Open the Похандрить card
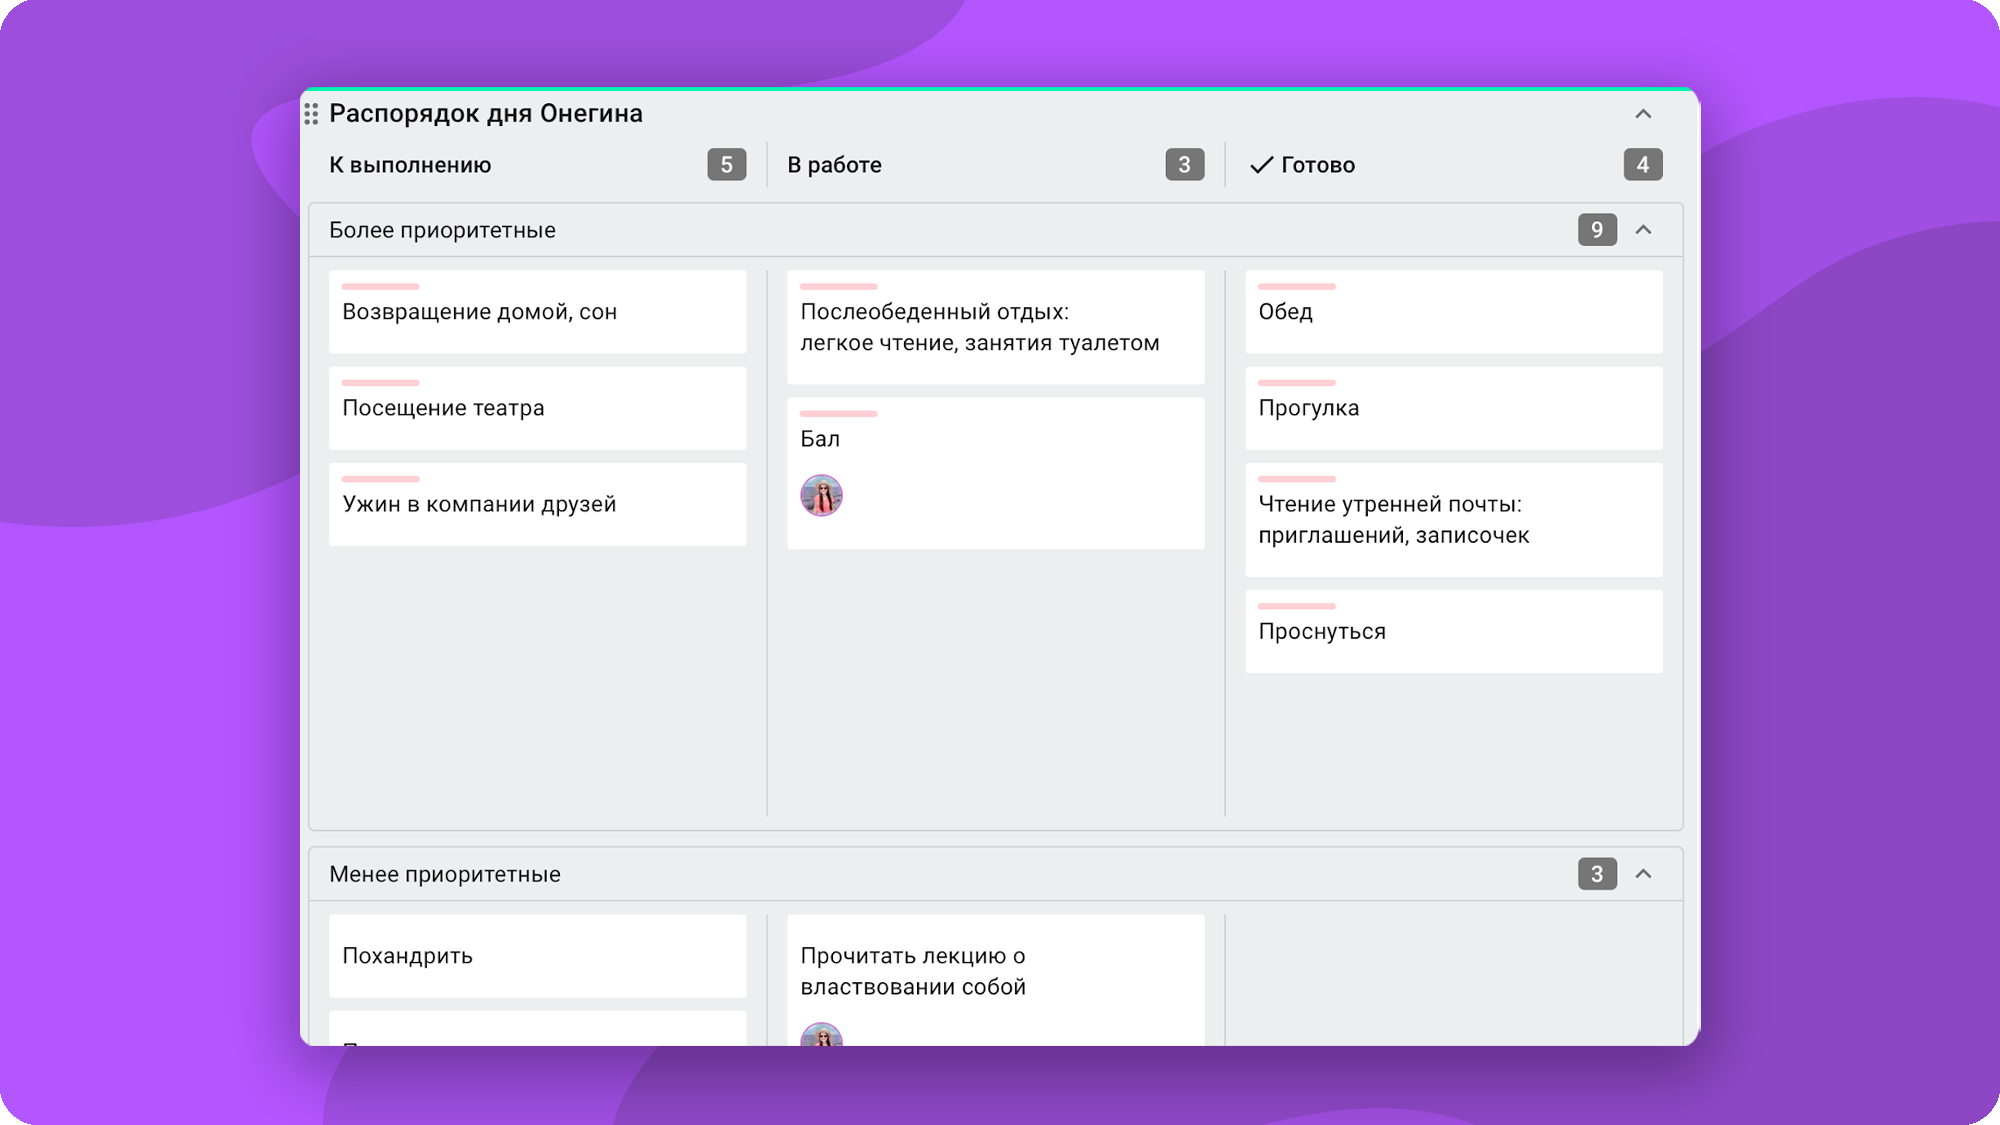 pos(538,956)
